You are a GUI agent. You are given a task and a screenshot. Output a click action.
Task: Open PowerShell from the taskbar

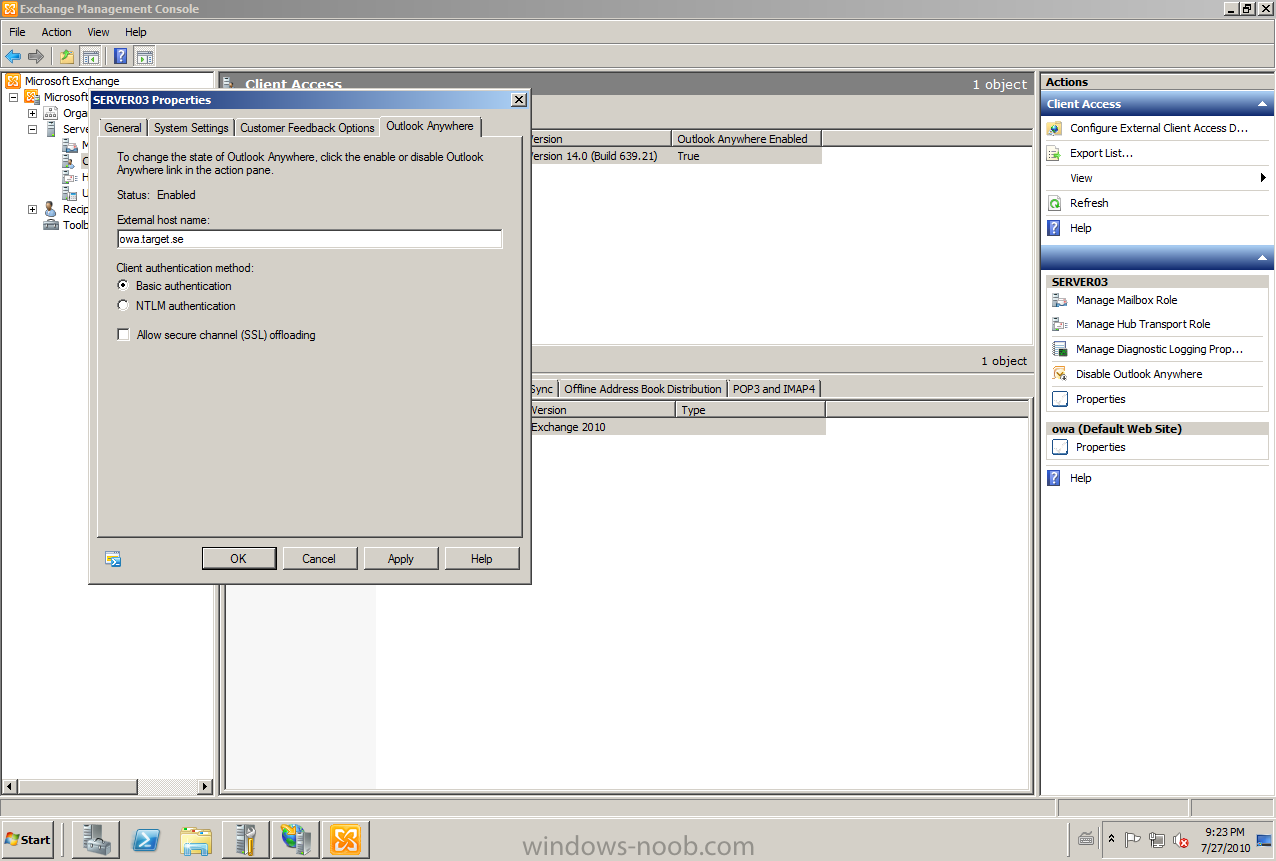click(147, 839)
